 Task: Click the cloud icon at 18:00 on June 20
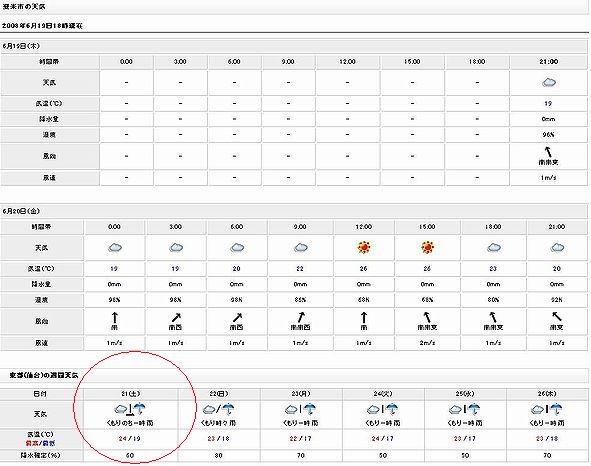pyautogui.click(x=493, y=248)
